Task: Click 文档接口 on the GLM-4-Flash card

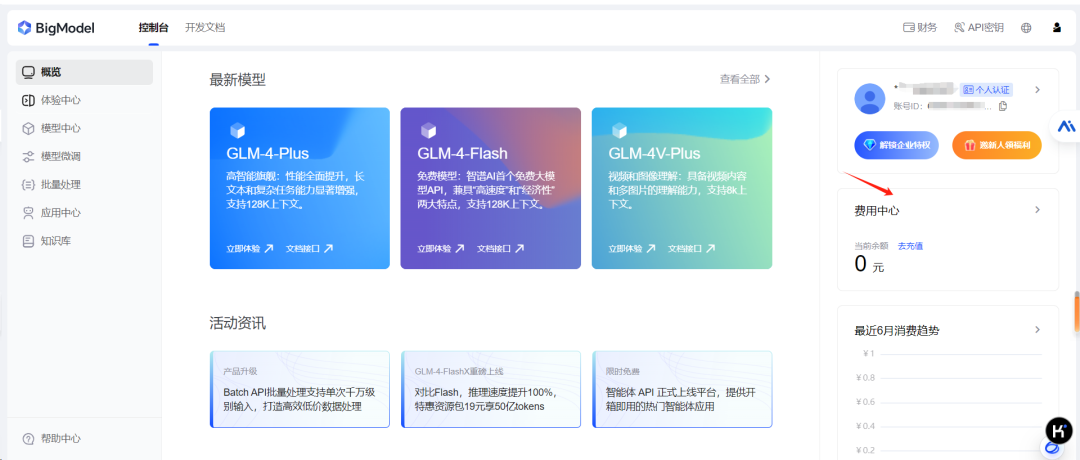Action: pos(501,249)
